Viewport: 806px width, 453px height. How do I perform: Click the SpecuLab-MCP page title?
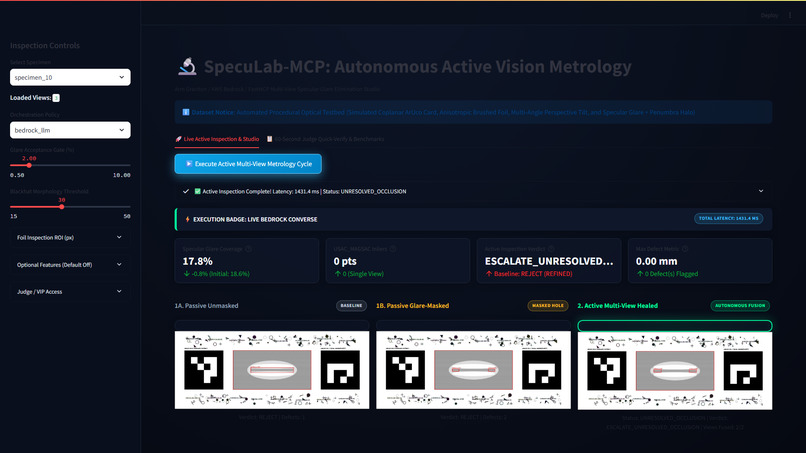(x=417, y=67)
